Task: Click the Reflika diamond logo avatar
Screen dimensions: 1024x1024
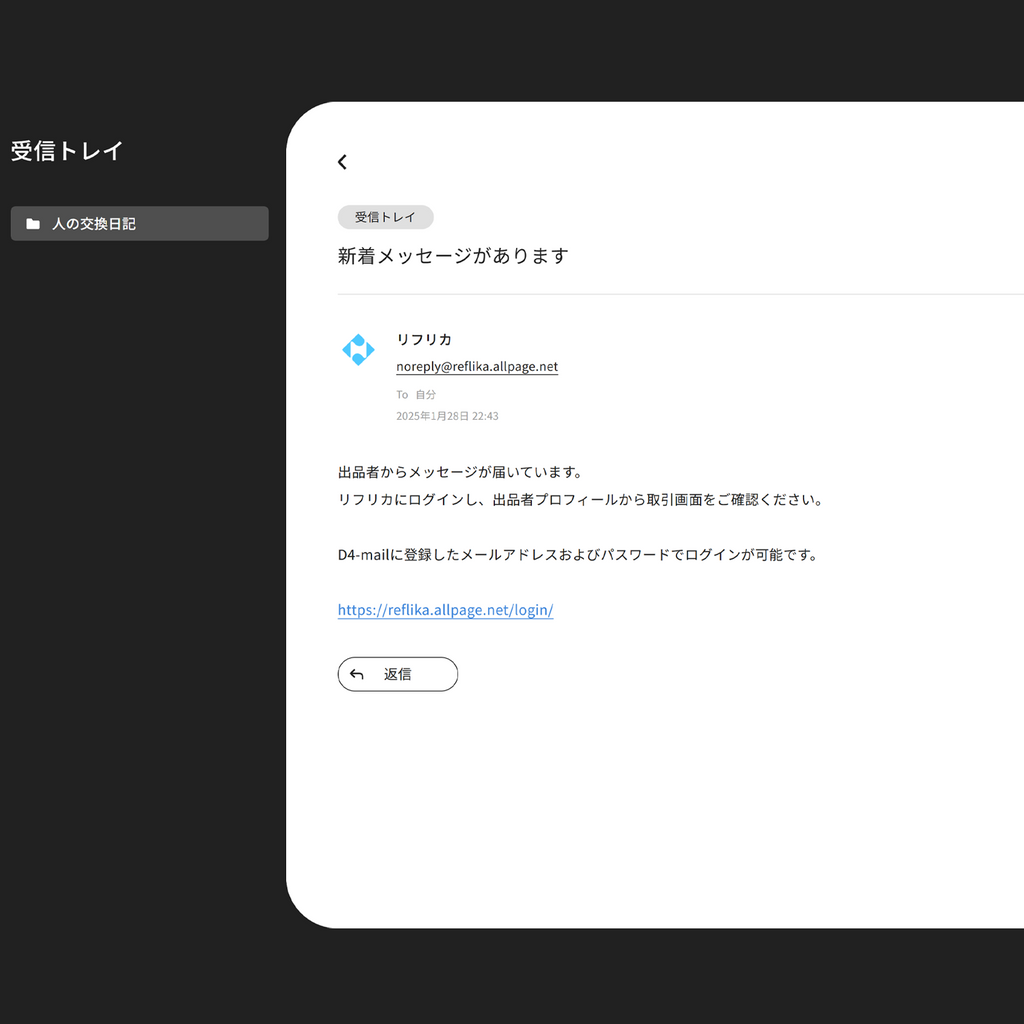Action: click(358, 350)
